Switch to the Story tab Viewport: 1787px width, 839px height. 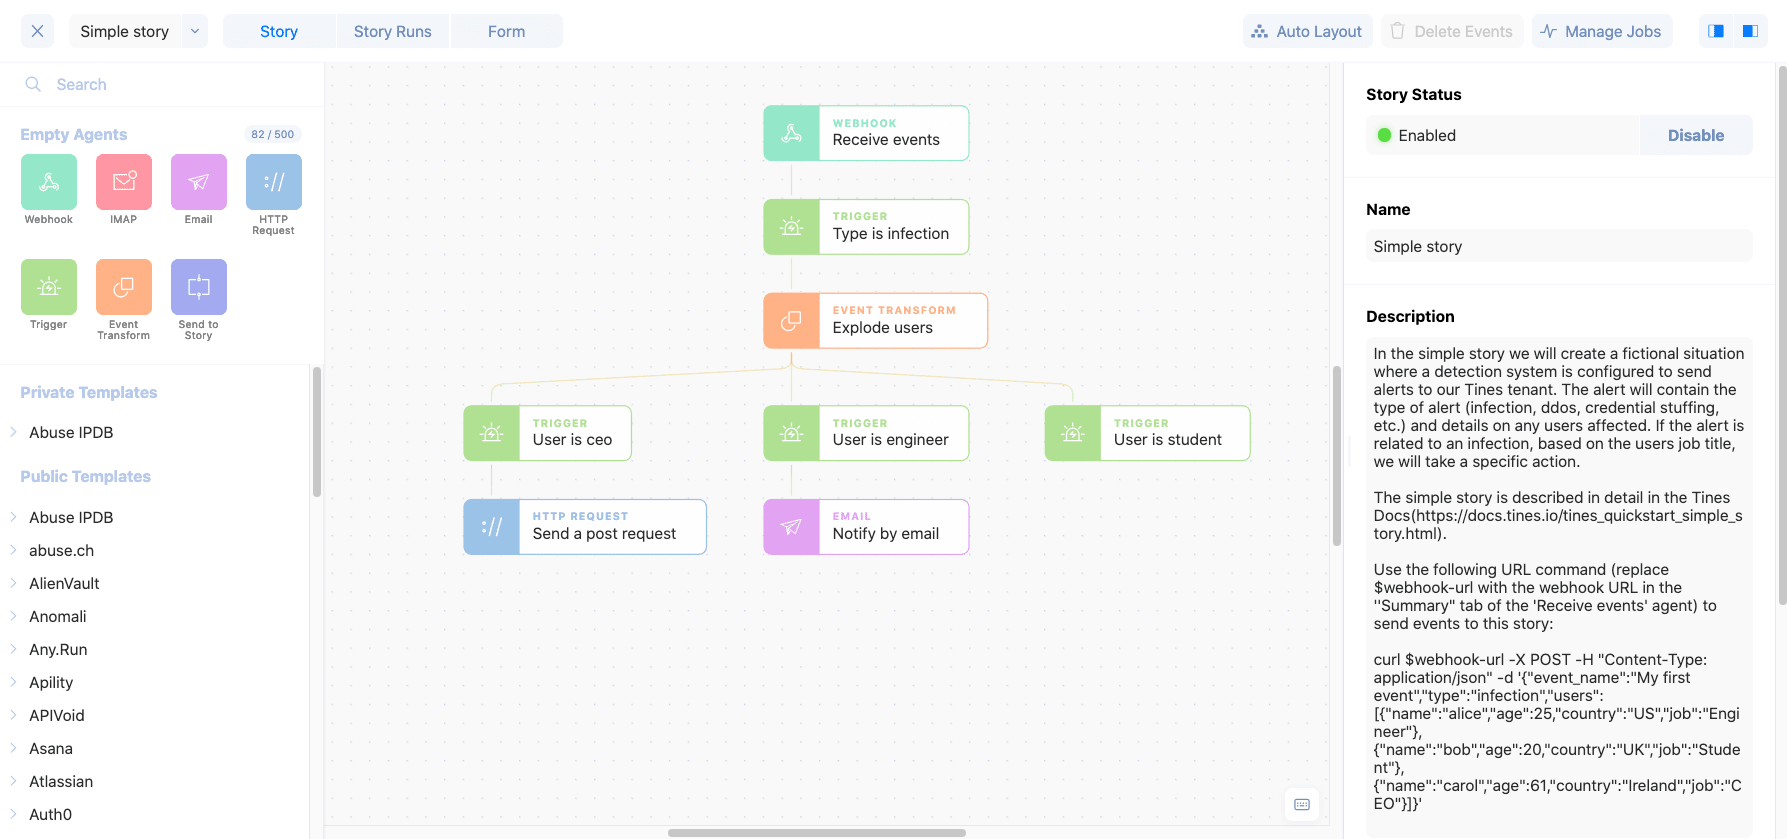tap(279, 31)
